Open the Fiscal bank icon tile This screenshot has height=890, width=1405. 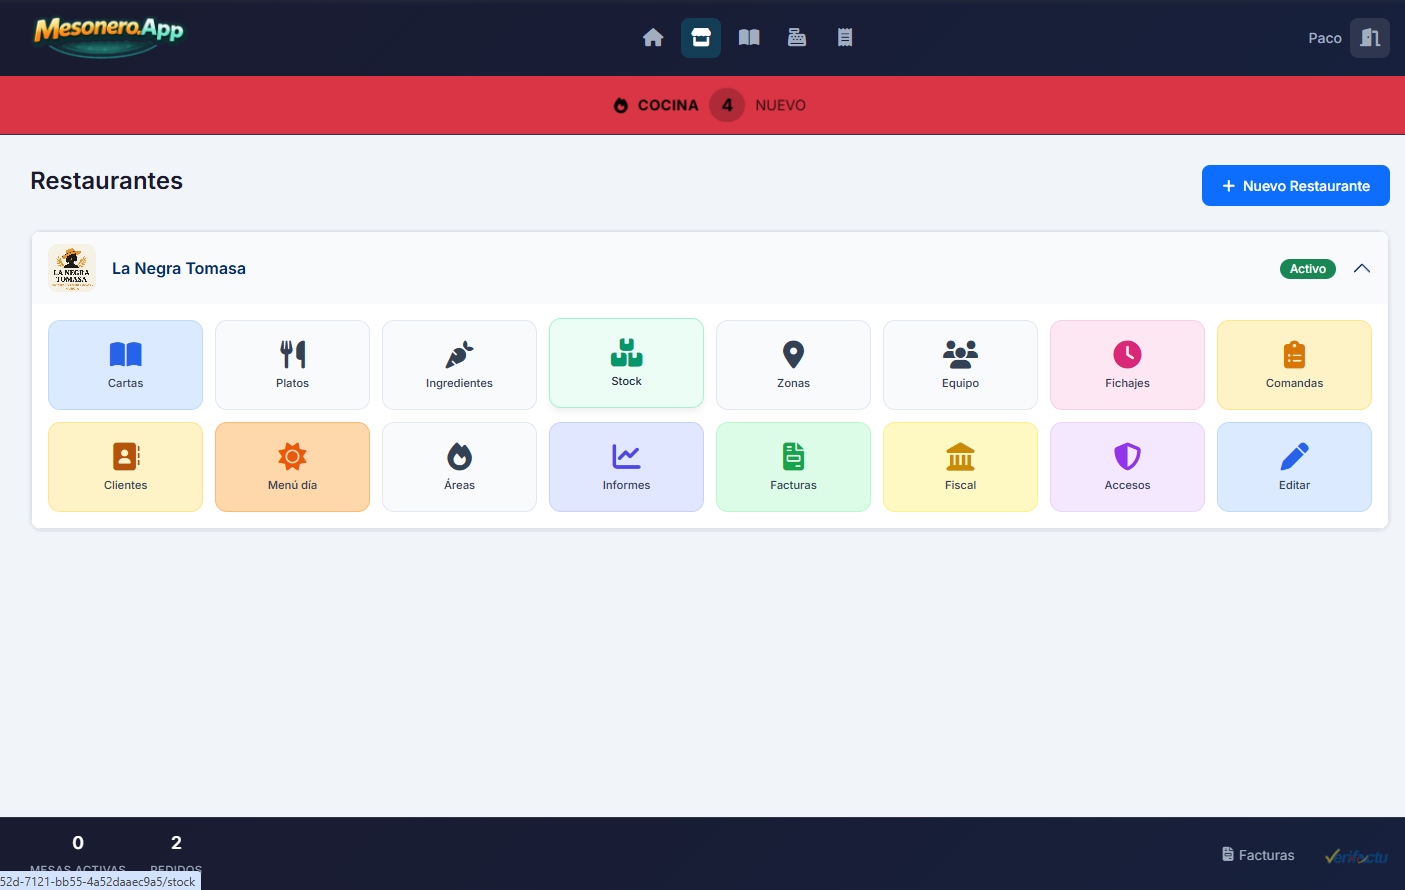[x=960, y=466]
